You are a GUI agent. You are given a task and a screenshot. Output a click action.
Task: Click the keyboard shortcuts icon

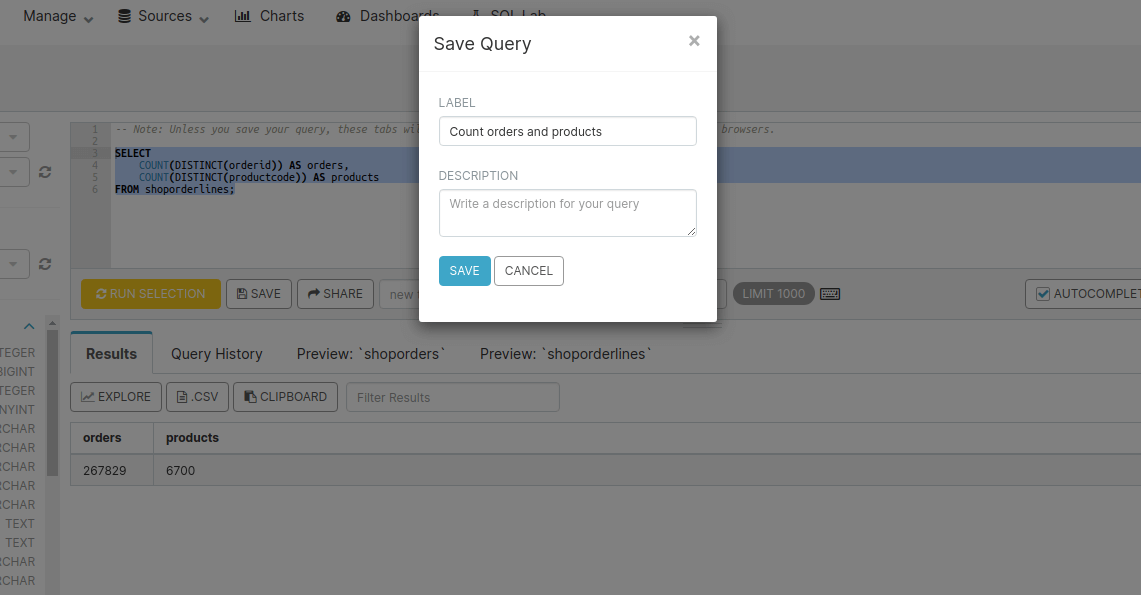tap(830, 294)
